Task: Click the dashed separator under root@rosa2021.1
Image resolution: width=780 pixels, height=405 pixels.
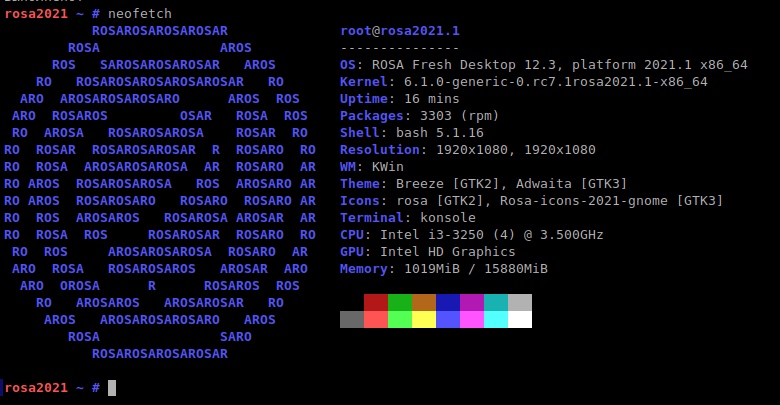Action: click(400, 48)
